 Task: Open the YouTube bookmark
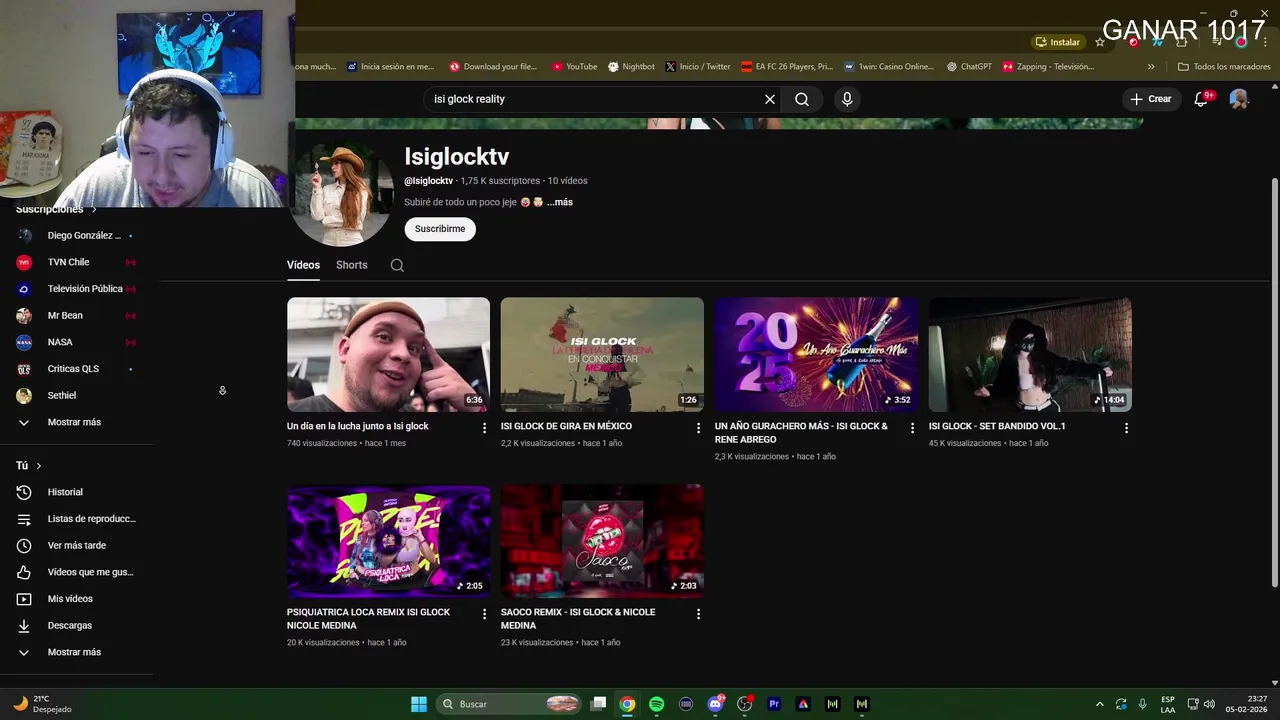pyautogui.click(x=574, y=67)
